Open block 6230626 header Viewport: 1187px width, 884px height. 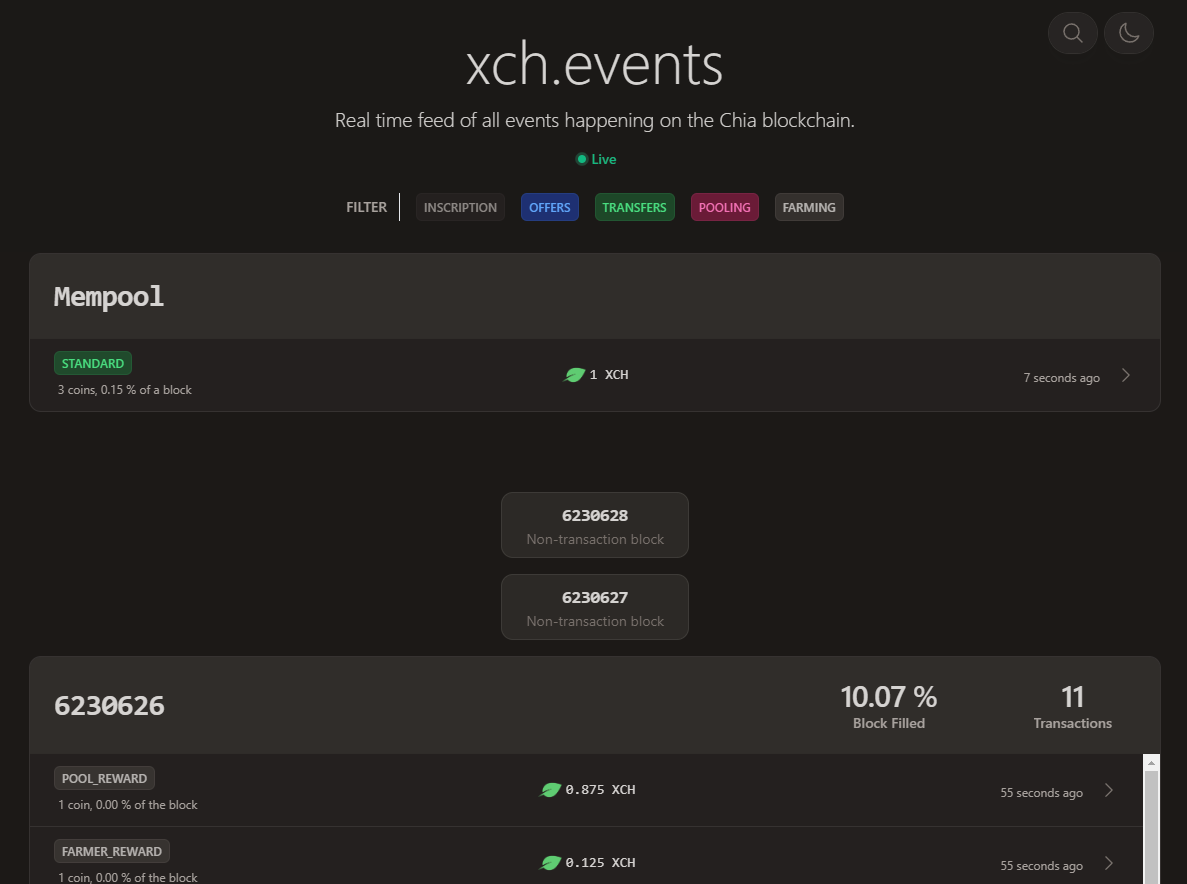[595, 705]
